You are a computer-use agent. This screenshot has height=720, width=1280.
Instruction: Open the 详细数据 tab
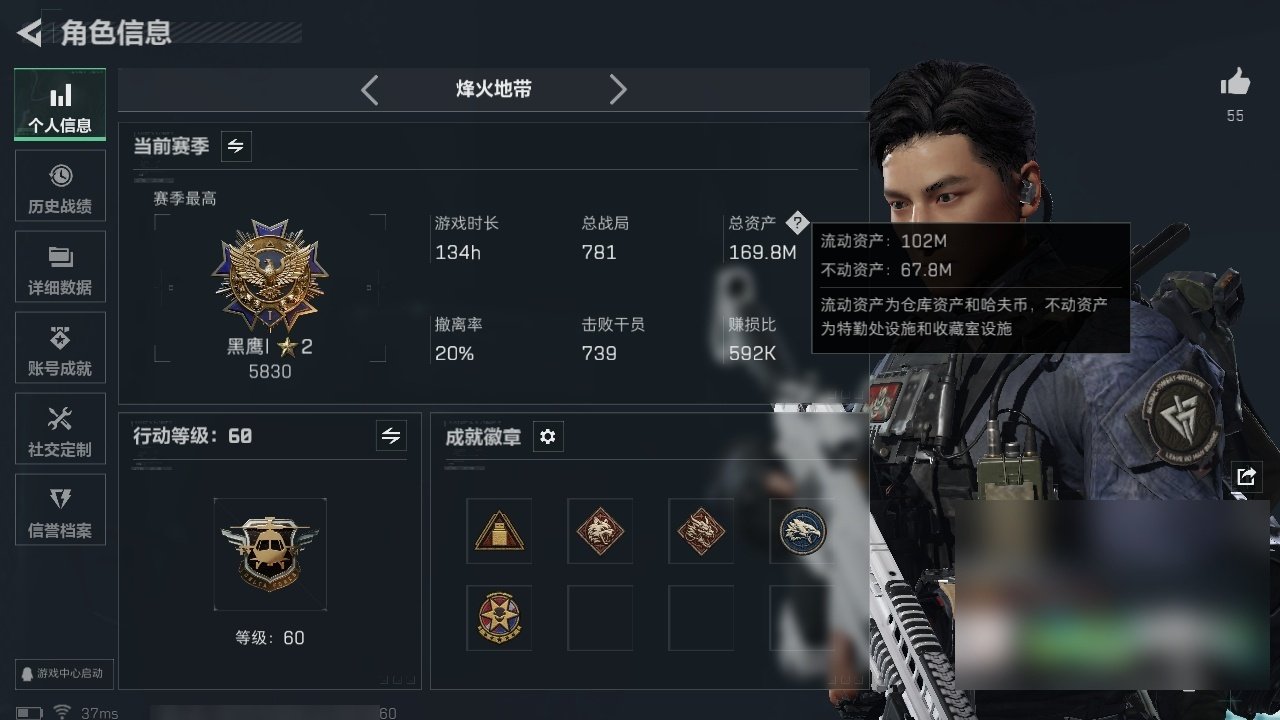(60, 271)
